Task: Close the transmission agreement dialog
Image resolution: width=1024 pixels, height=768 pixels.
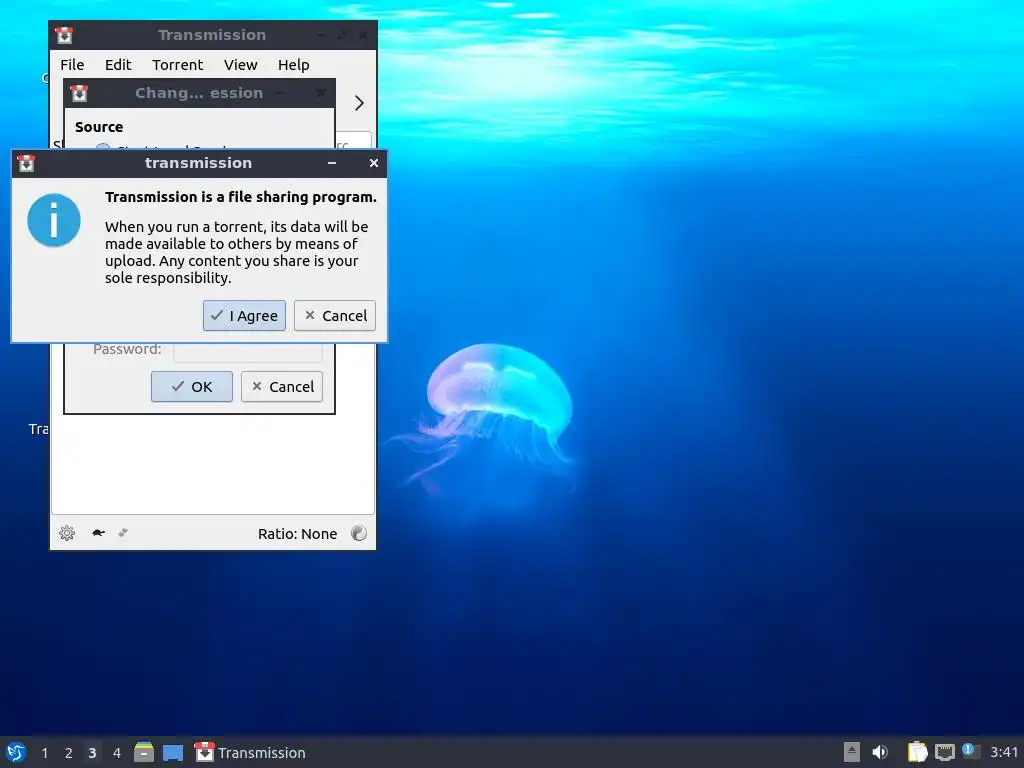Action: tap(374, 163)
